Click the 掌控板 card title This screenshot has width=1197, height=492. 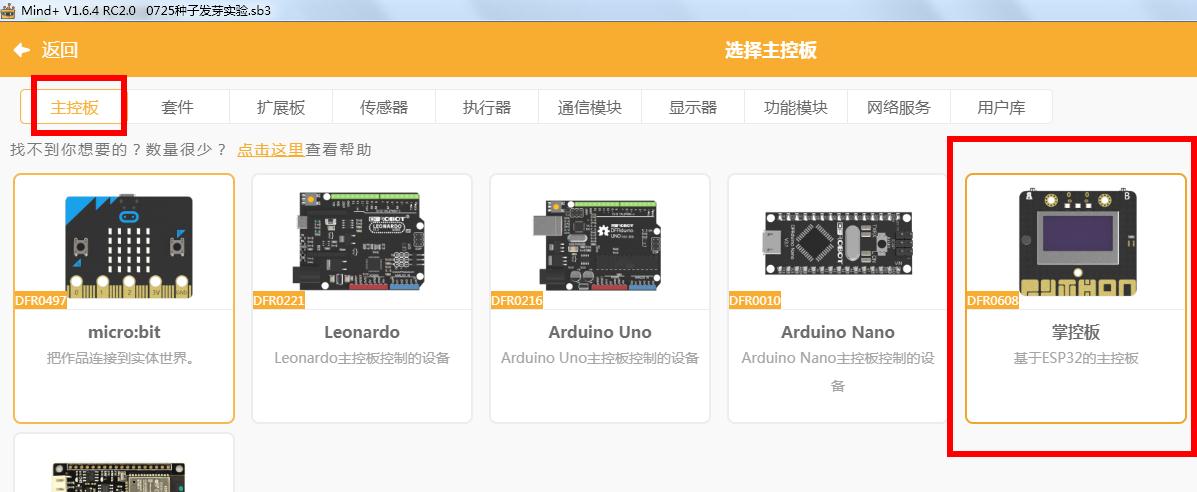click(x=1076, y=333)
